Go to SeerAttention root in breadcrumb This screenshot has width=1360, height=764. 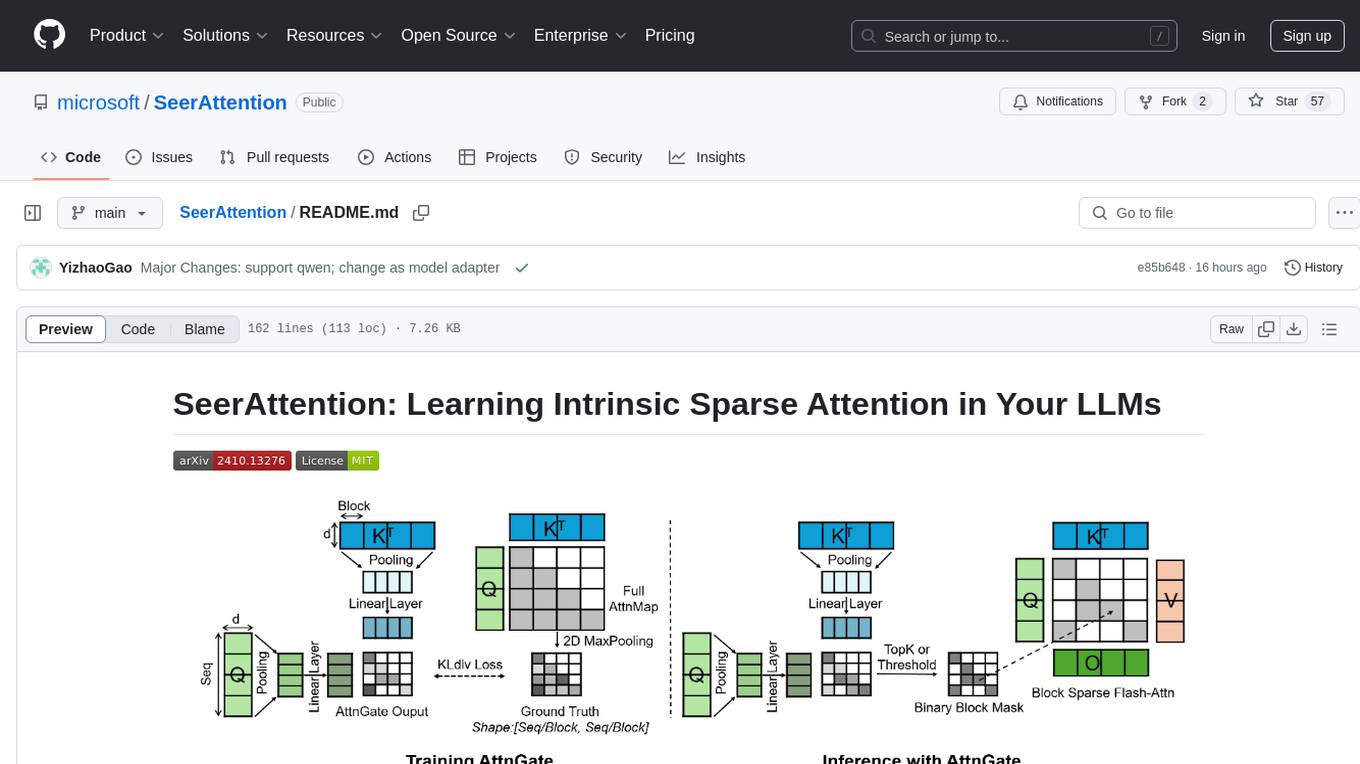[232, 212]
